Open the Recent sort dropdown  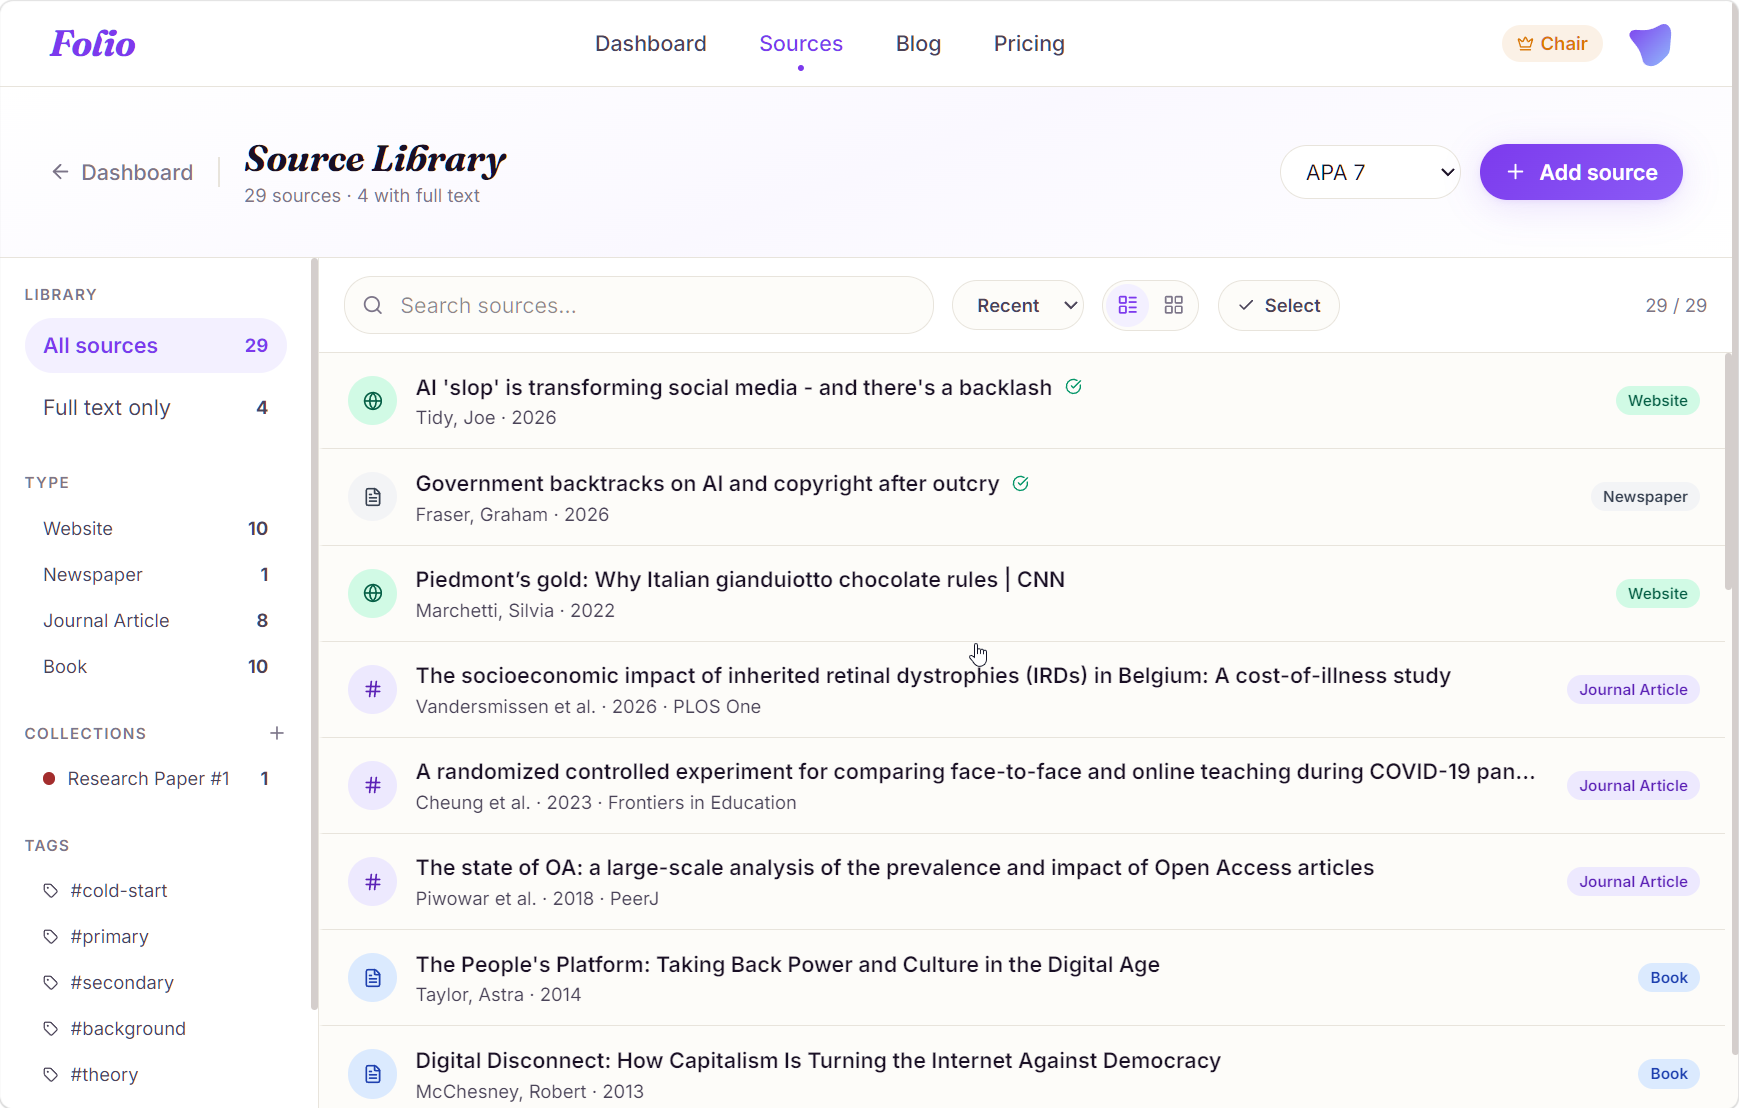(1018, 305)
